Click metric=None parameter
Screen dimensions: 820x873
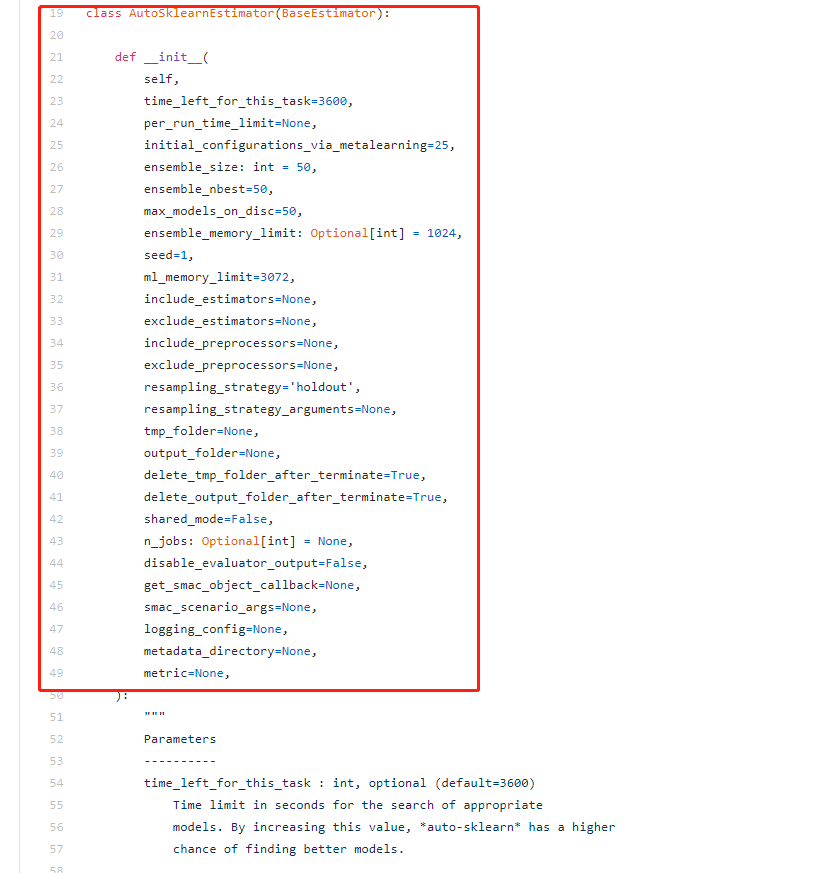click(x=184, y=673)
